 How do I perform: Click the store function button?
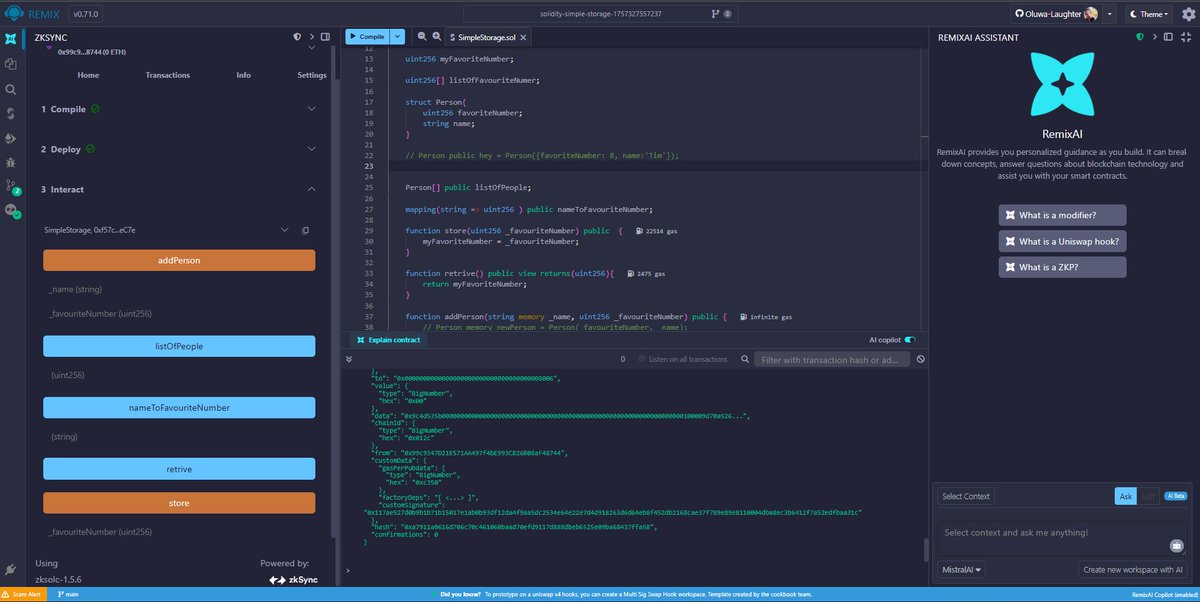[179, 503]
